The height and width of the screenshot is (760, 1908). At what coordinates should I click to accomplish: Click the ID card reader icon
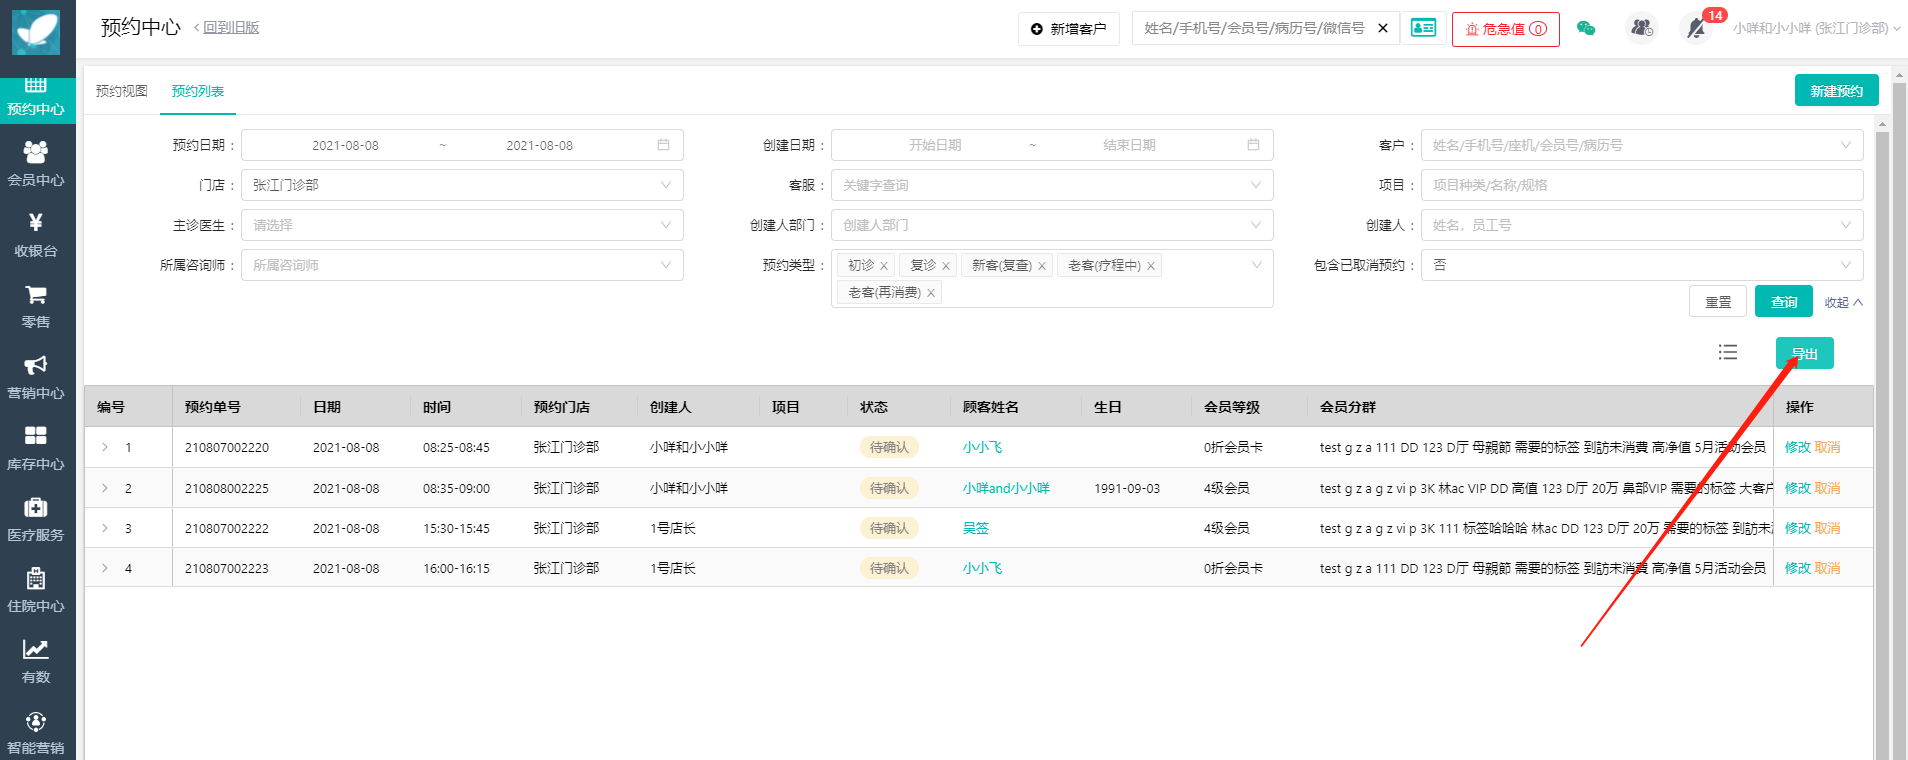coord(1423,28)
